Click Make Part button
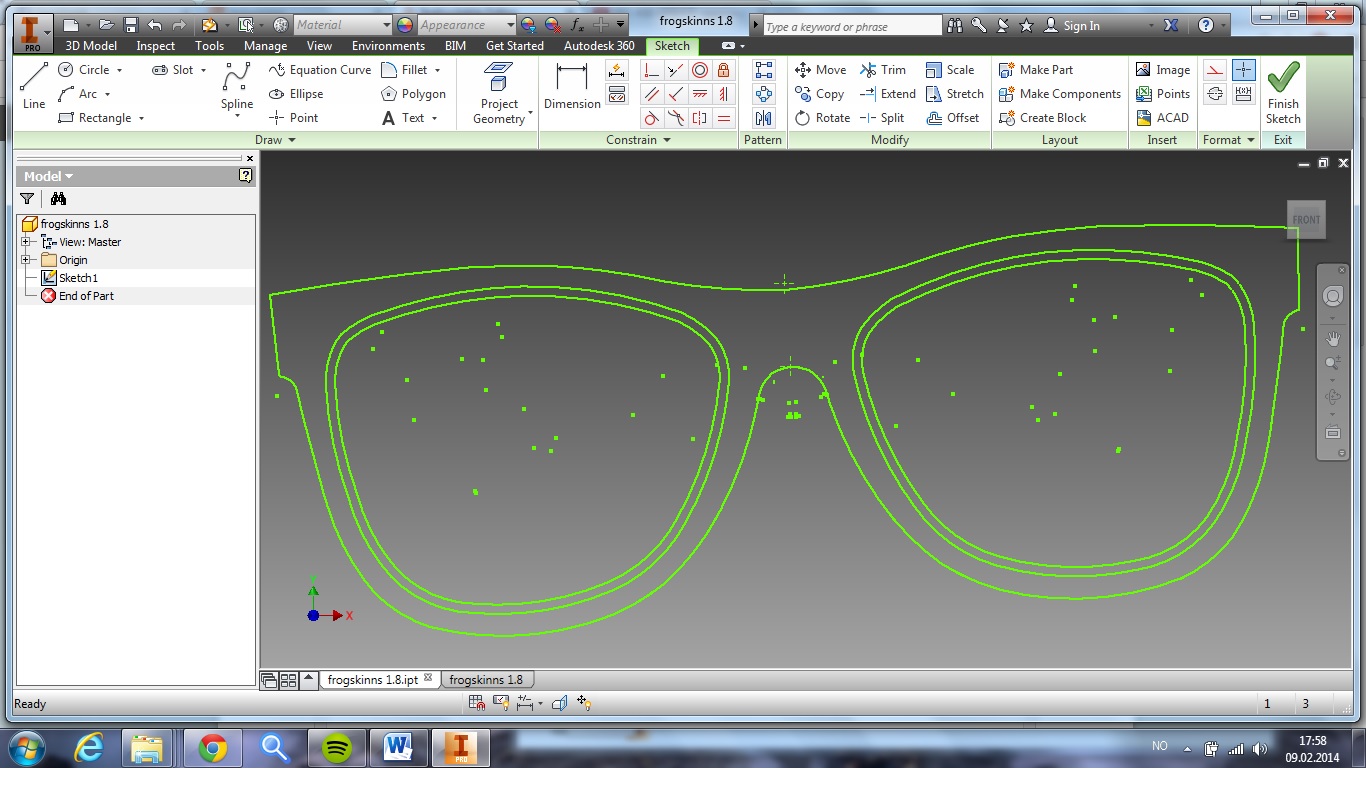This screenshot has width=1366, height=792. tap(1036, 70)
